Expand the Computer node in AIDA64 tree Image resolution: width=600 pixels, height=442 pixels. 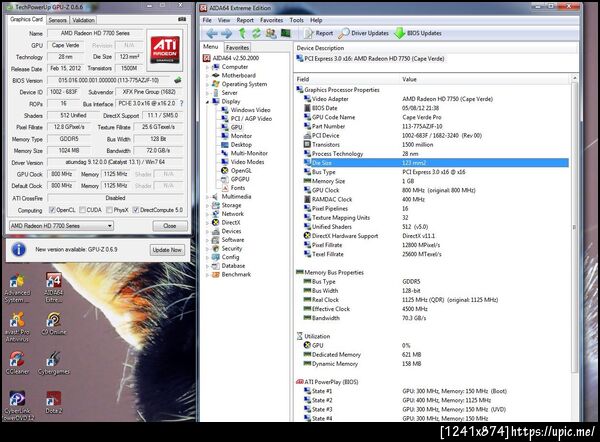click(x=208, y=67)
